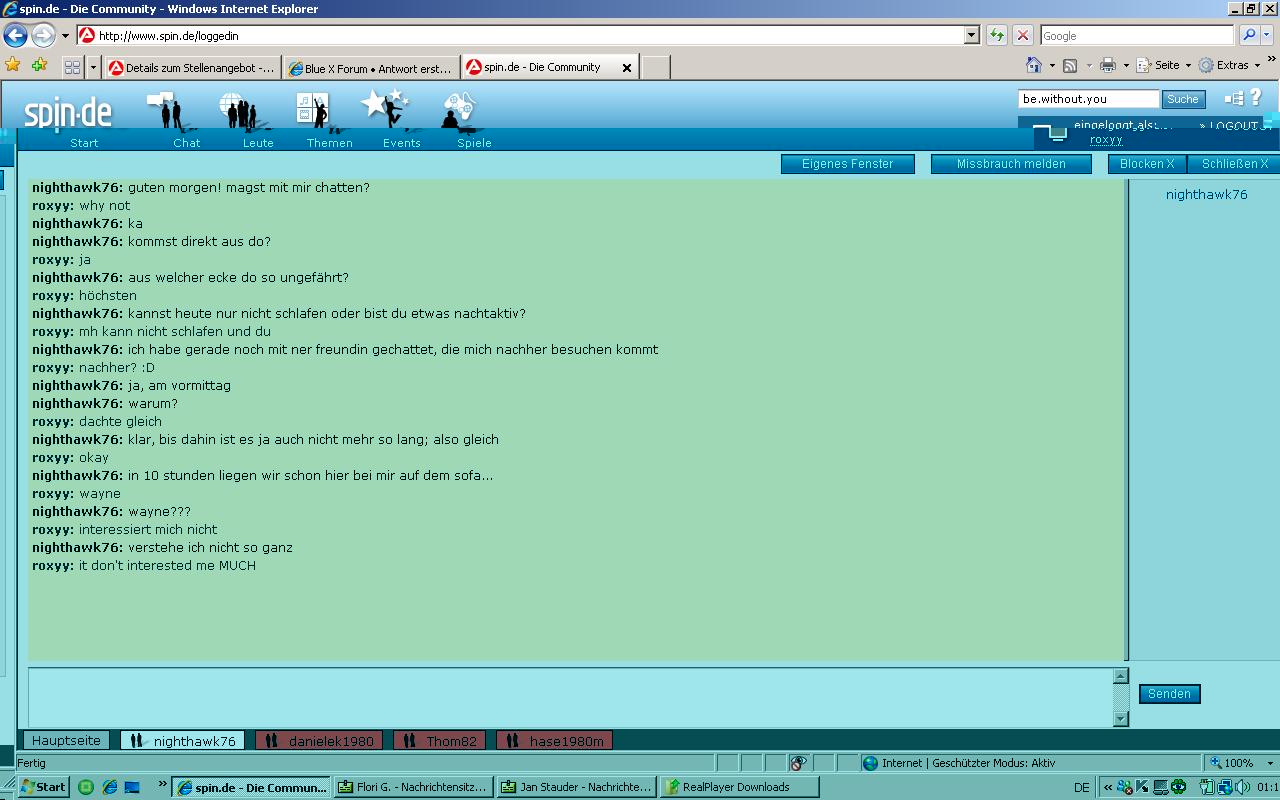Click the browser back arrow
The height and width of the screenshot is (800, 1280).
(x=15, y=36)
